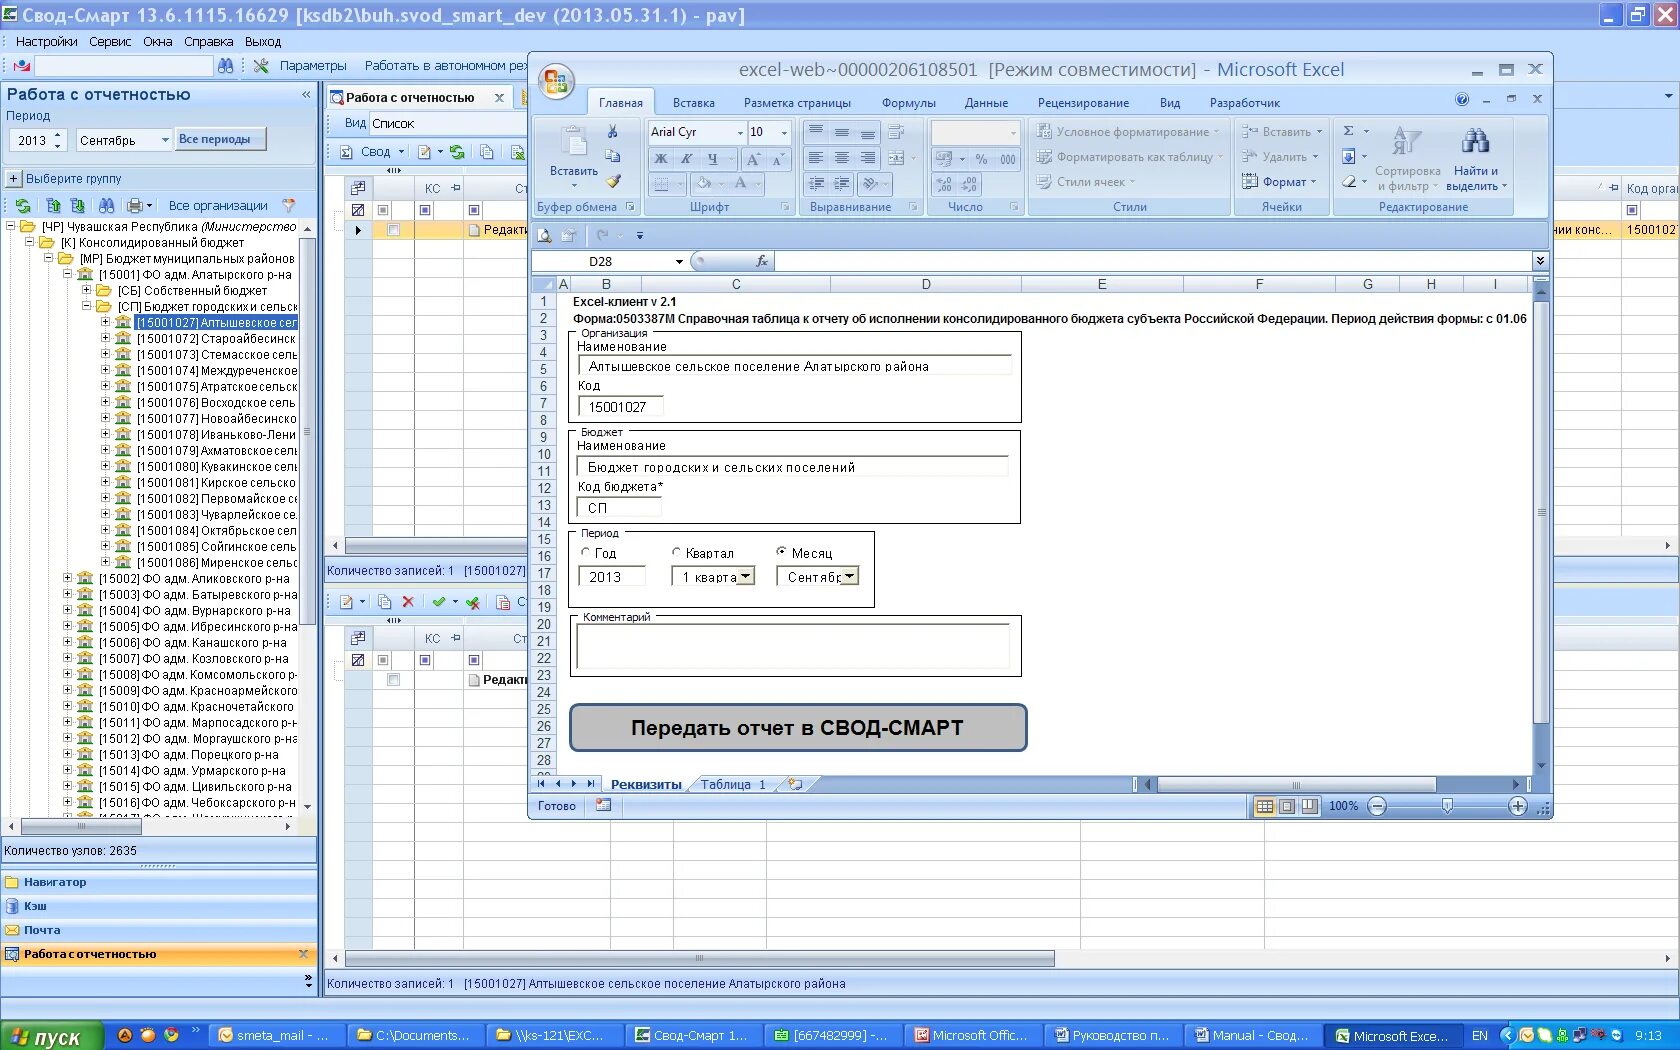
Task: Toggle filter box under КС column in upper grid
Action: [426, 210]
